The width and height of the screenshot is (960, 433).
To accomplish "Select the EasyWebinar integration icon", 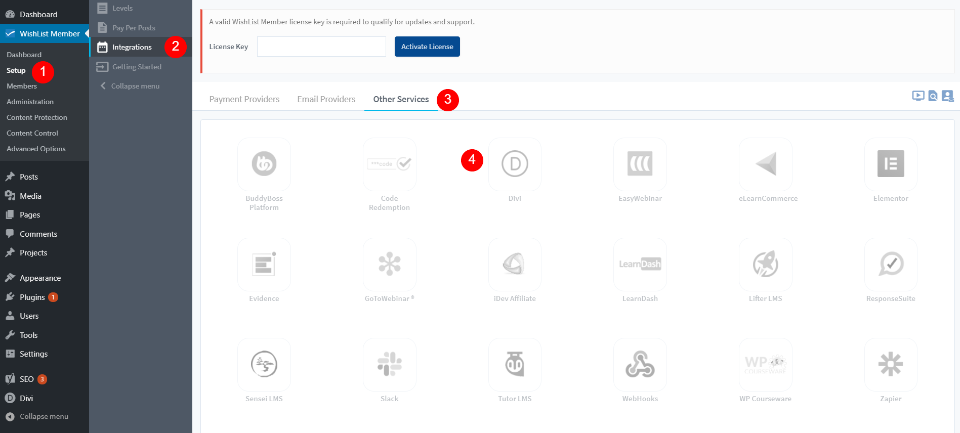I will (x=640, y=164).
